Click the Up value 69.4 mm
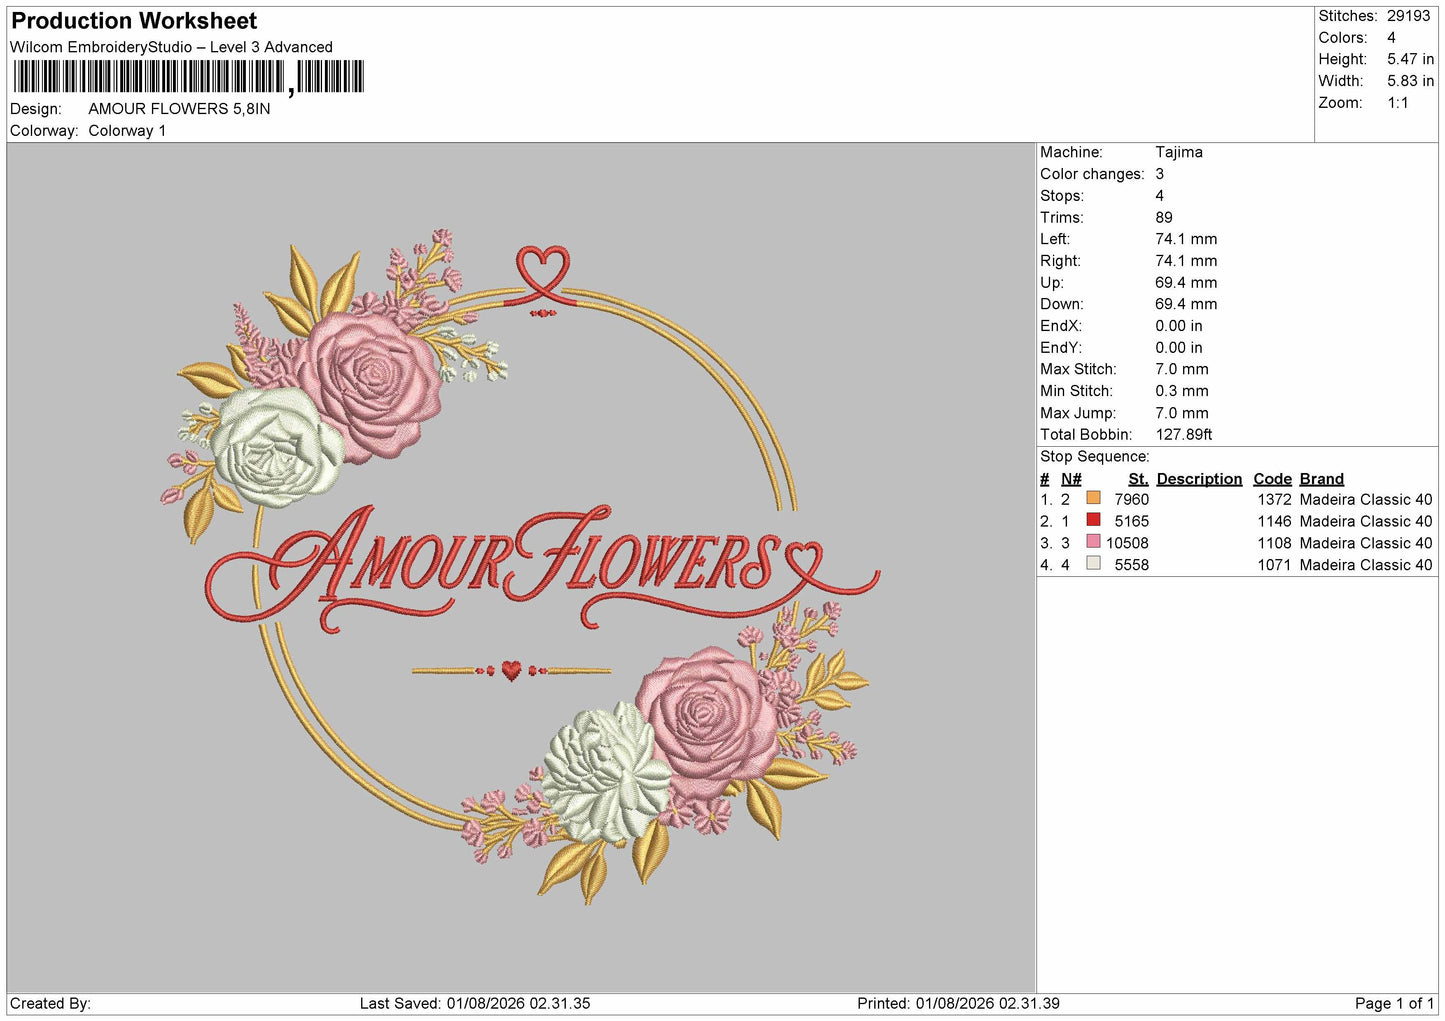The width and height of the screenshot is (1445, 1021). pyautogui.click(x=1186, y=283)
